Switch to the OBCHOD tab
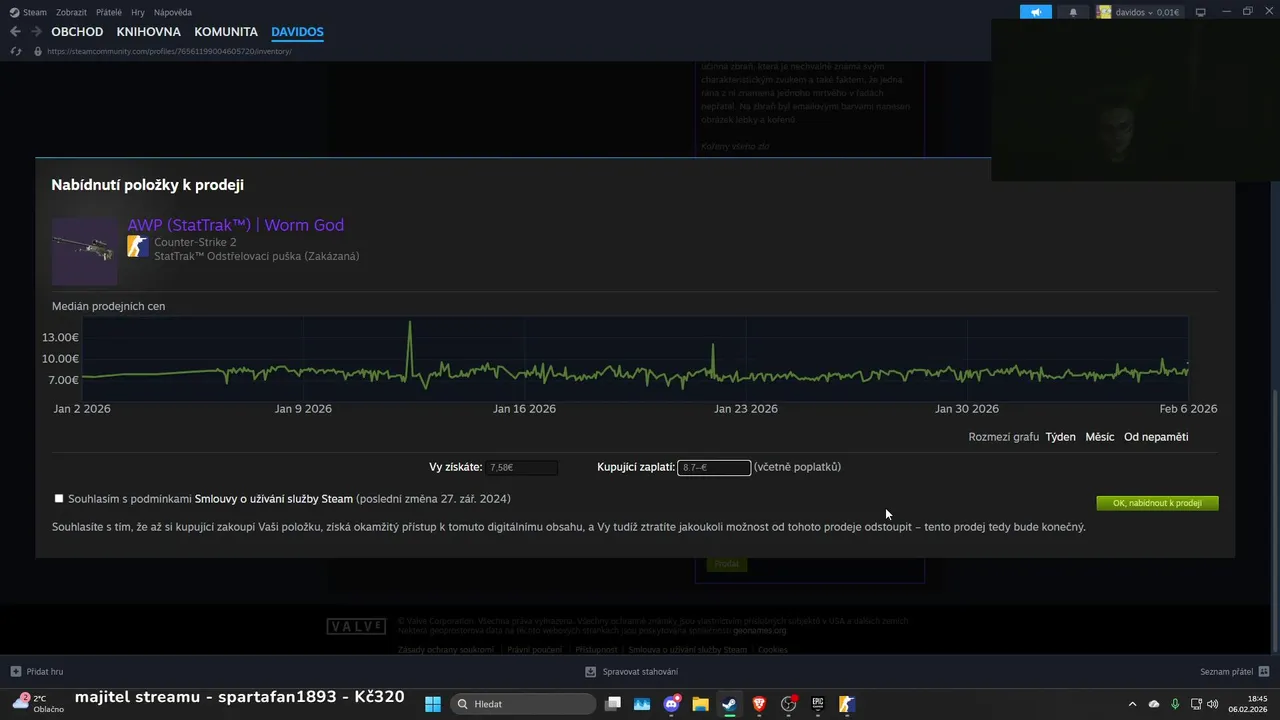This screenshot has width=1280, height=720. tap(77, 32)
